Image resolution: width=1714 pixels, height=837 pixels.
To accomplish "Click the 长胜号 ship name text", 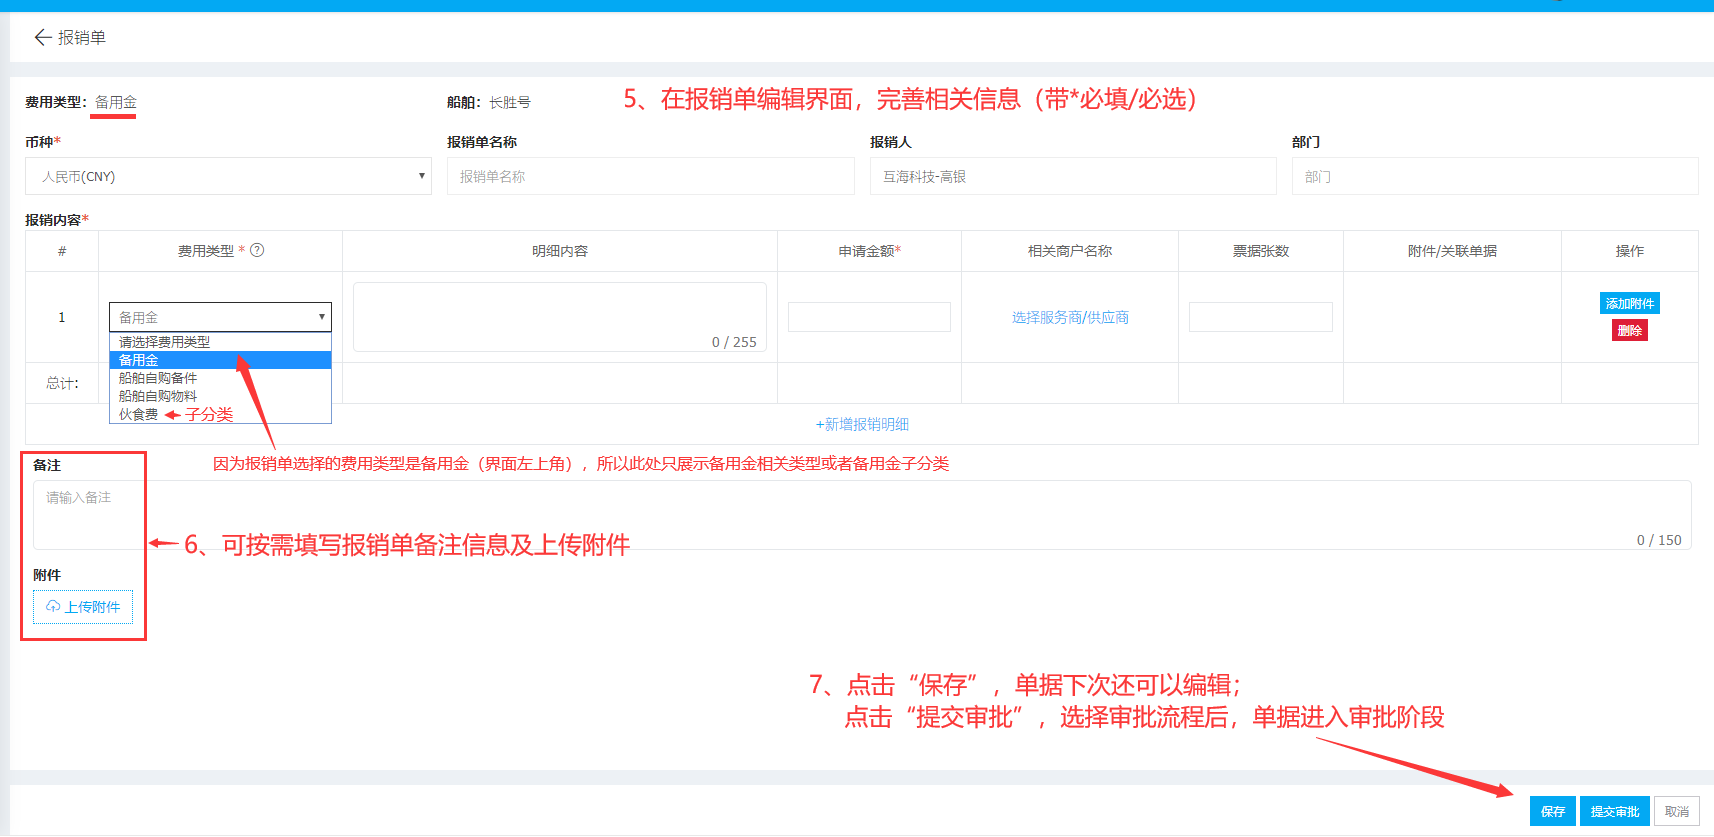I will click(x=510, y=102).
